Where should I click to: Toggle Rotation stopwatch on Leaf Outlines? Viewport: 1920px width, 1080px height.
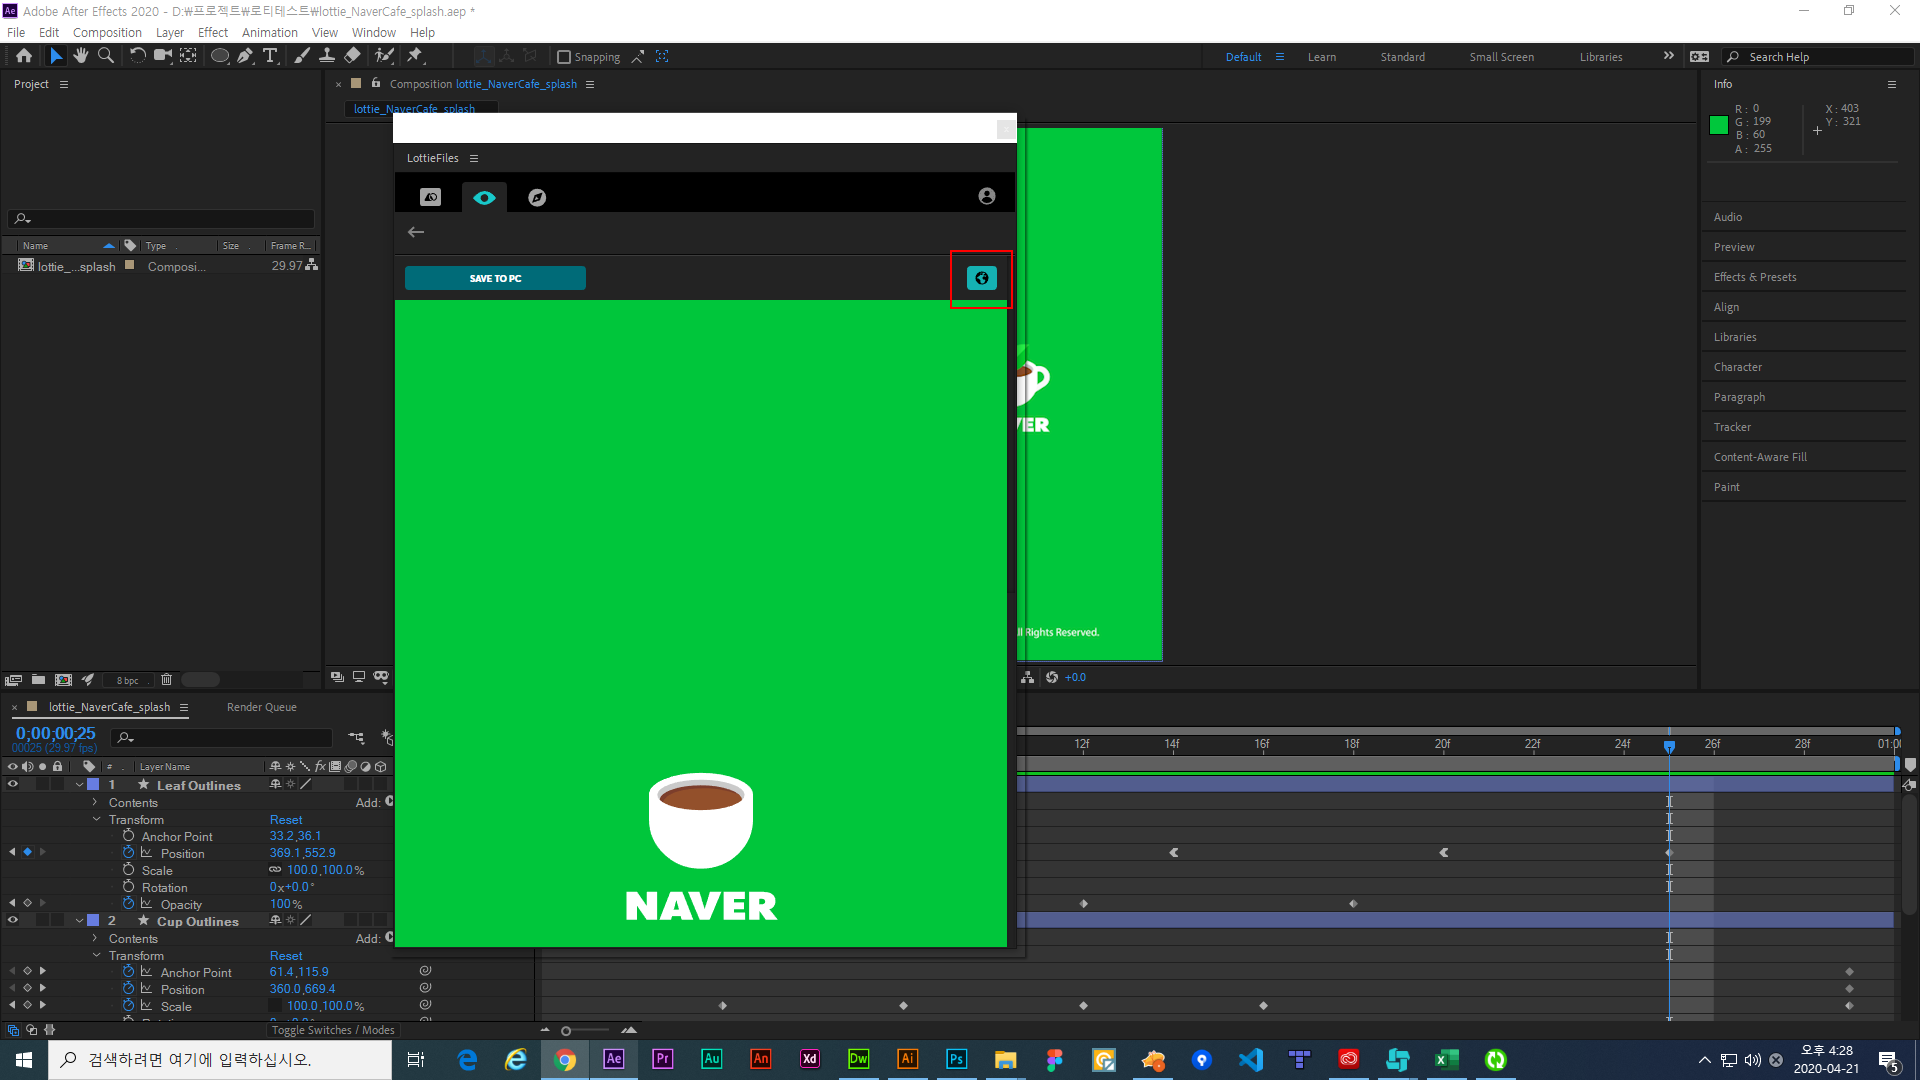(x=128, y=887)
